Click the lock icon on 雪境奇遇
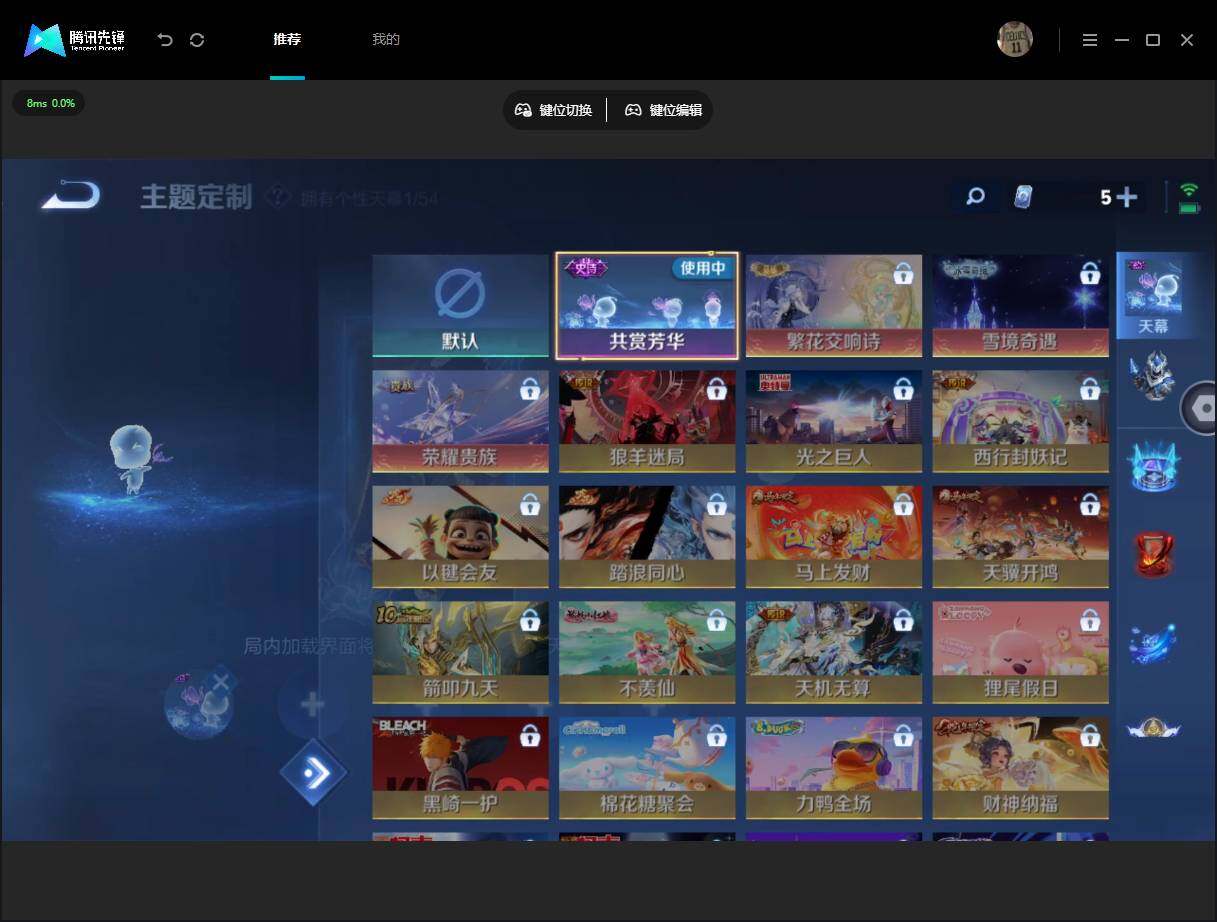Image resolution: width=1217 pixels, height=922 pixels. tap(1089, 273)
